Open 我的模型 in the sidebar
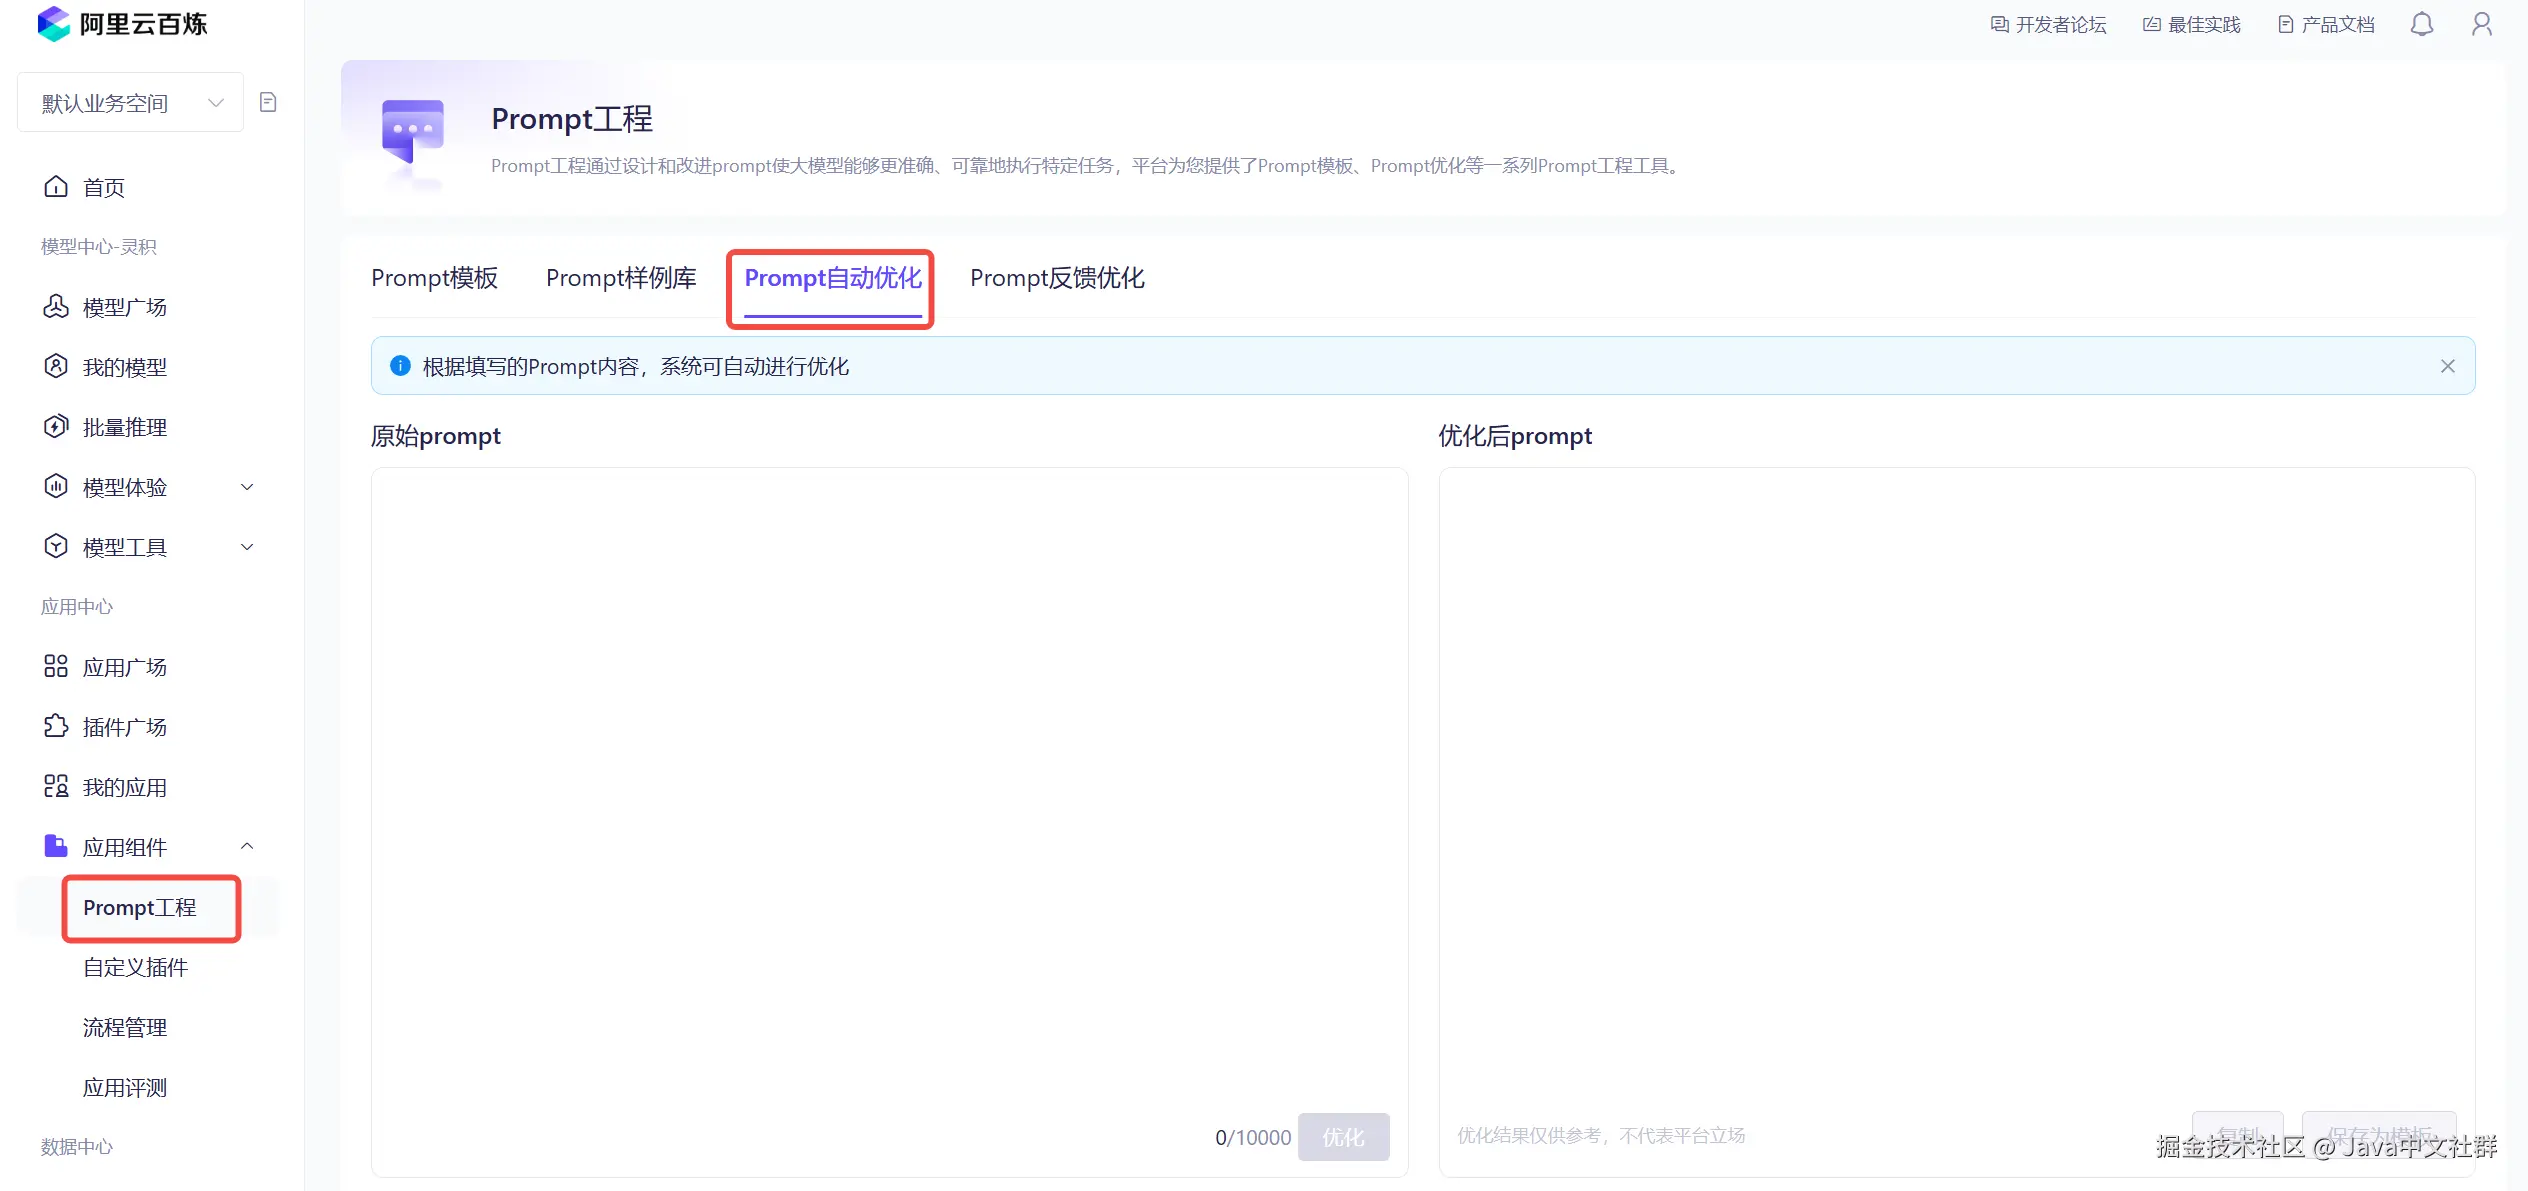The image size is (2528, 1191). pyautogui.click(x=124, y=367)
